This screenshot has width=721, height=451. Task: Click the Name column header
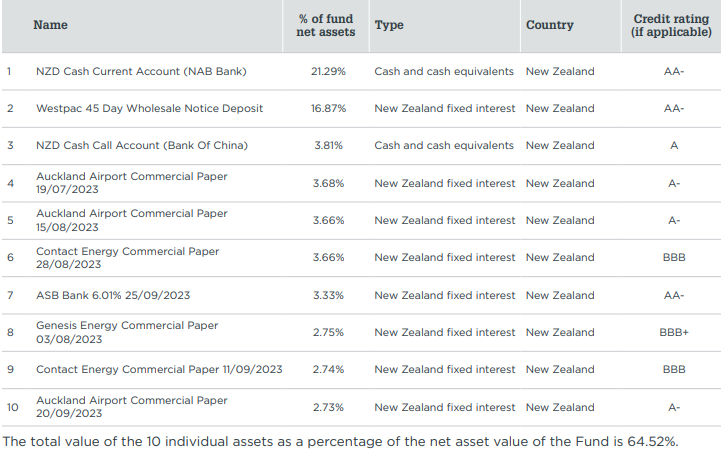50,25
